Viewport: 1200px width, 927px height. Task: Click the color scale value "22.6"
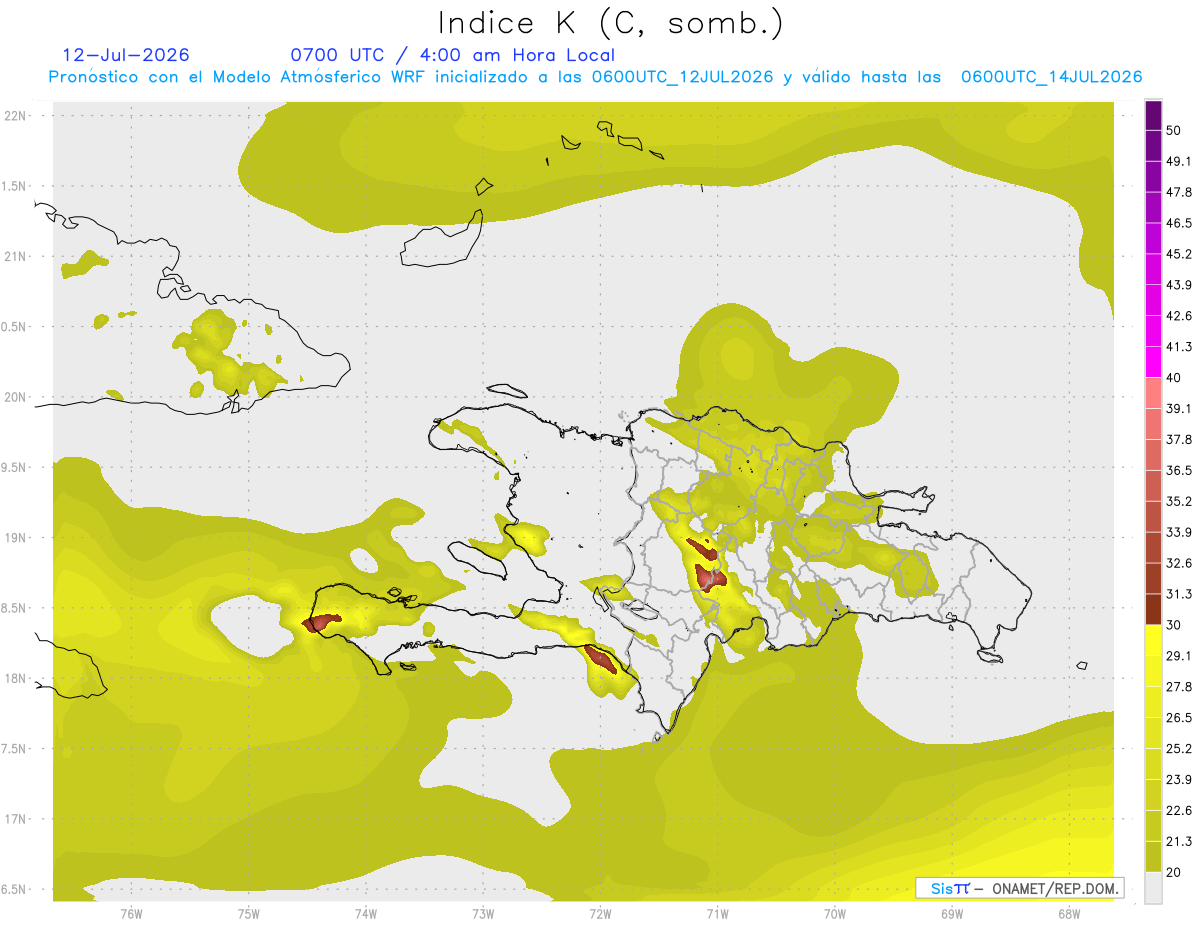click(x=1178, y=811)
